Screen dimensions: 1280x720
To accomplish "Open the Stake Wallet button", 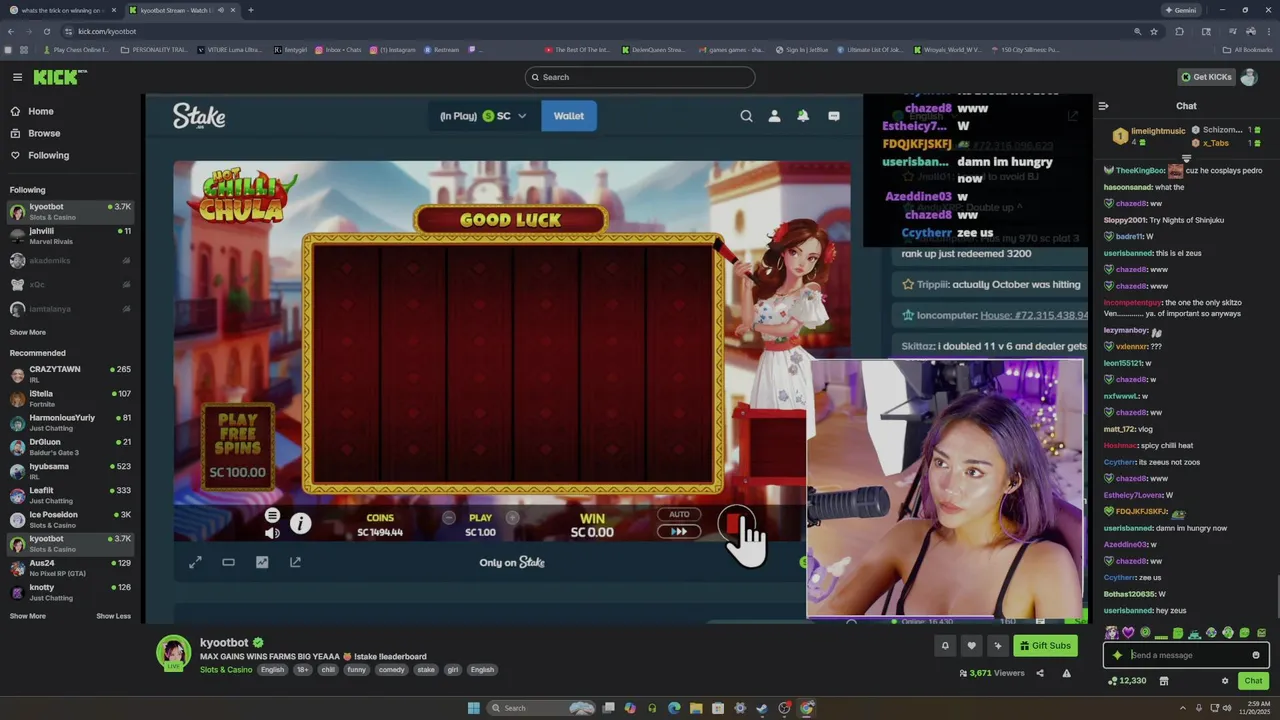I will 569,116.
